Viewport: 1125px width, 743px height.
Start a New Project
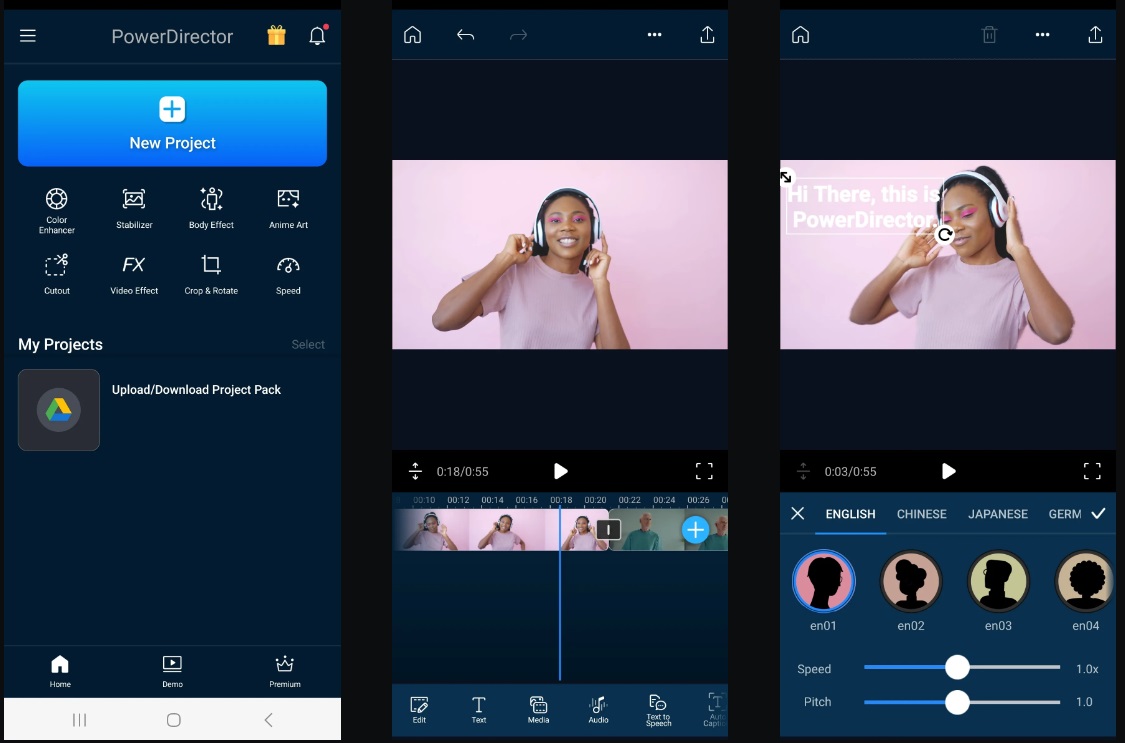(x=171, y=122)
